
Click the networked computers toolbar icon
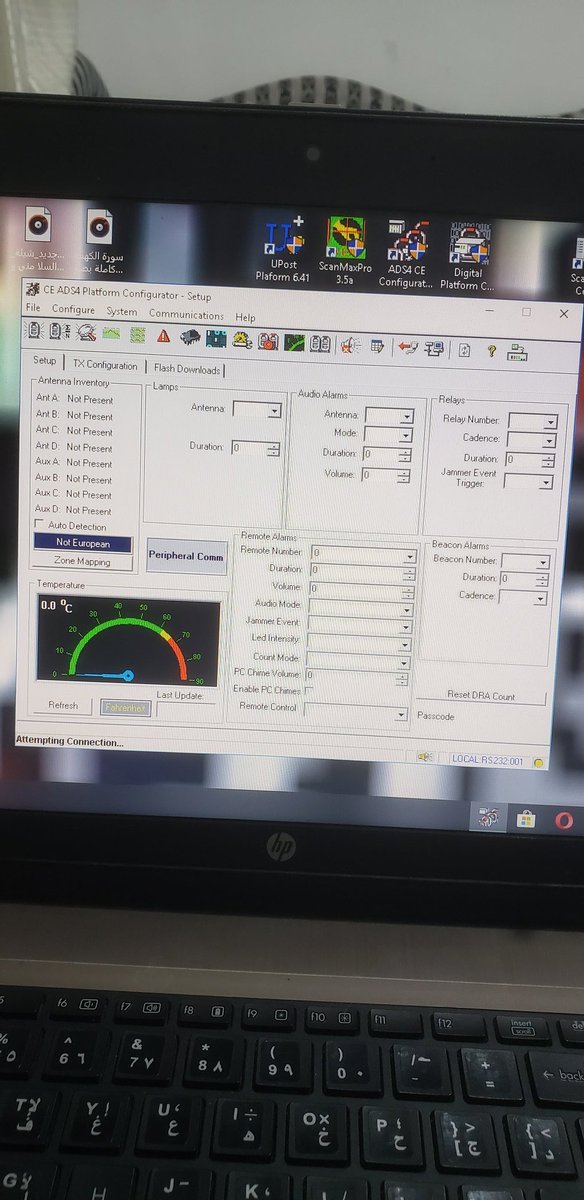point(434,347)
